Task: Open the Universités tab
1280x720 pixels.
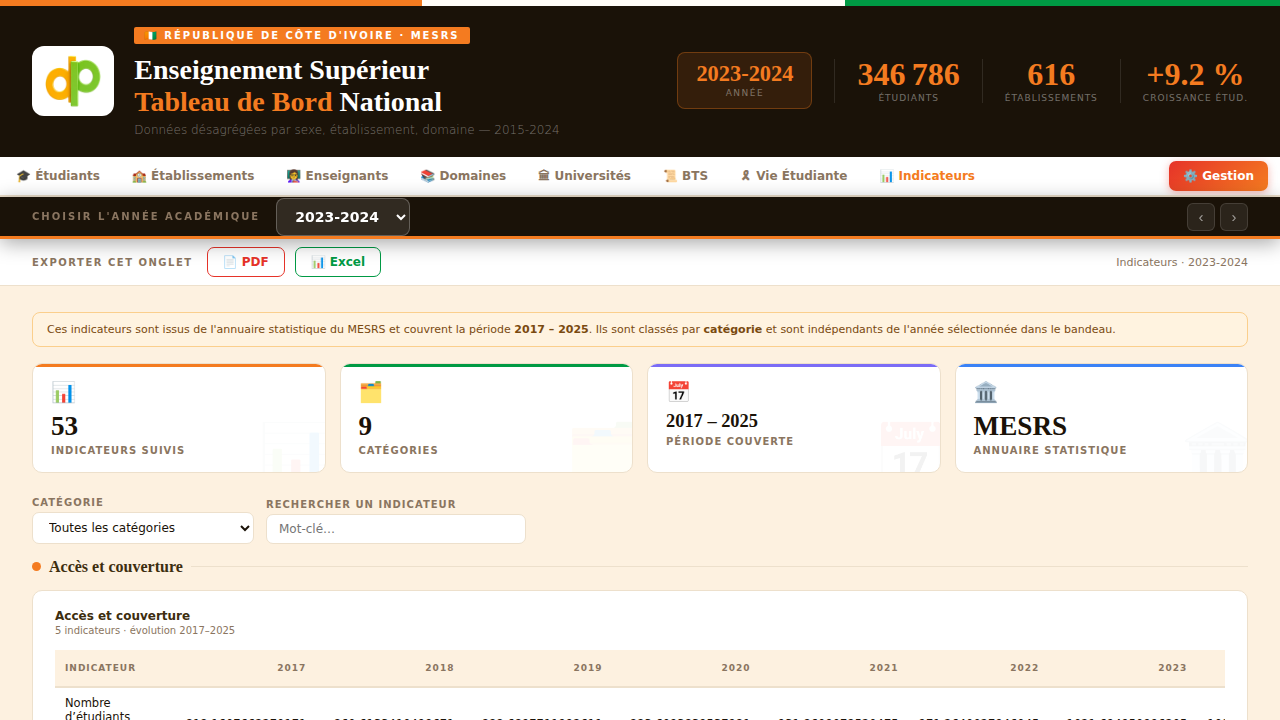Action: click(584, 176)
